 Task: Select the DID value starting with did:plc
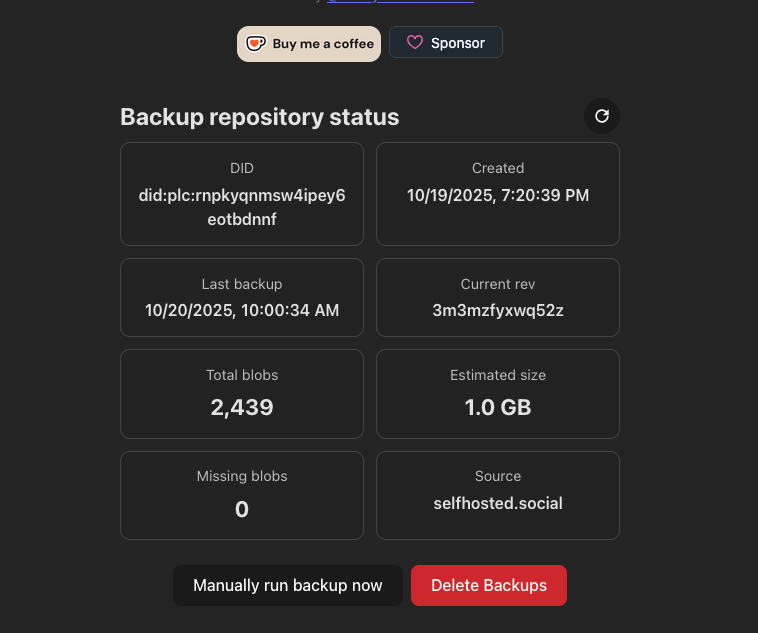click(242, 207)
